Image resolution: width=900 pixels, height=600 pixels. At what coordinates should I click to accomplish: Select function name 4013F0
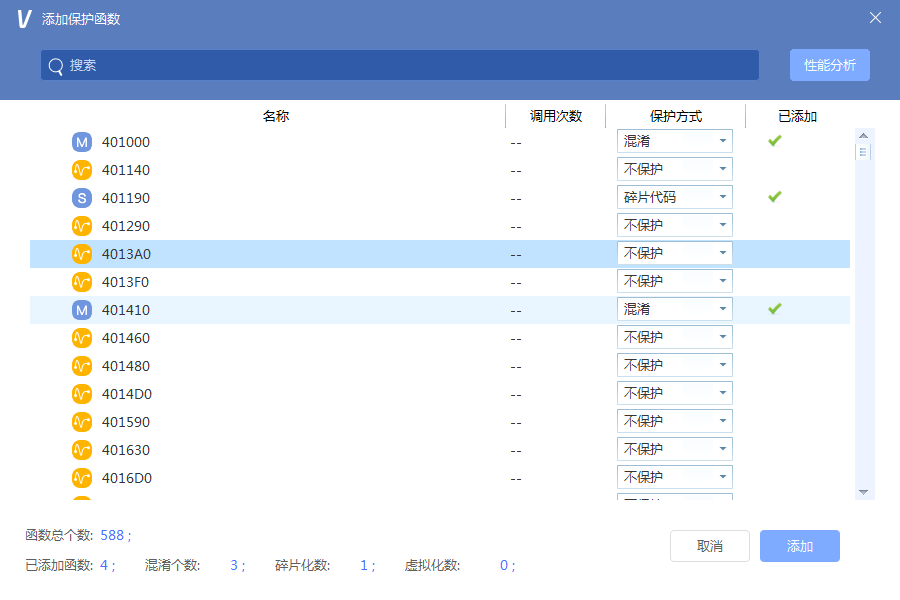pos(125,282)
